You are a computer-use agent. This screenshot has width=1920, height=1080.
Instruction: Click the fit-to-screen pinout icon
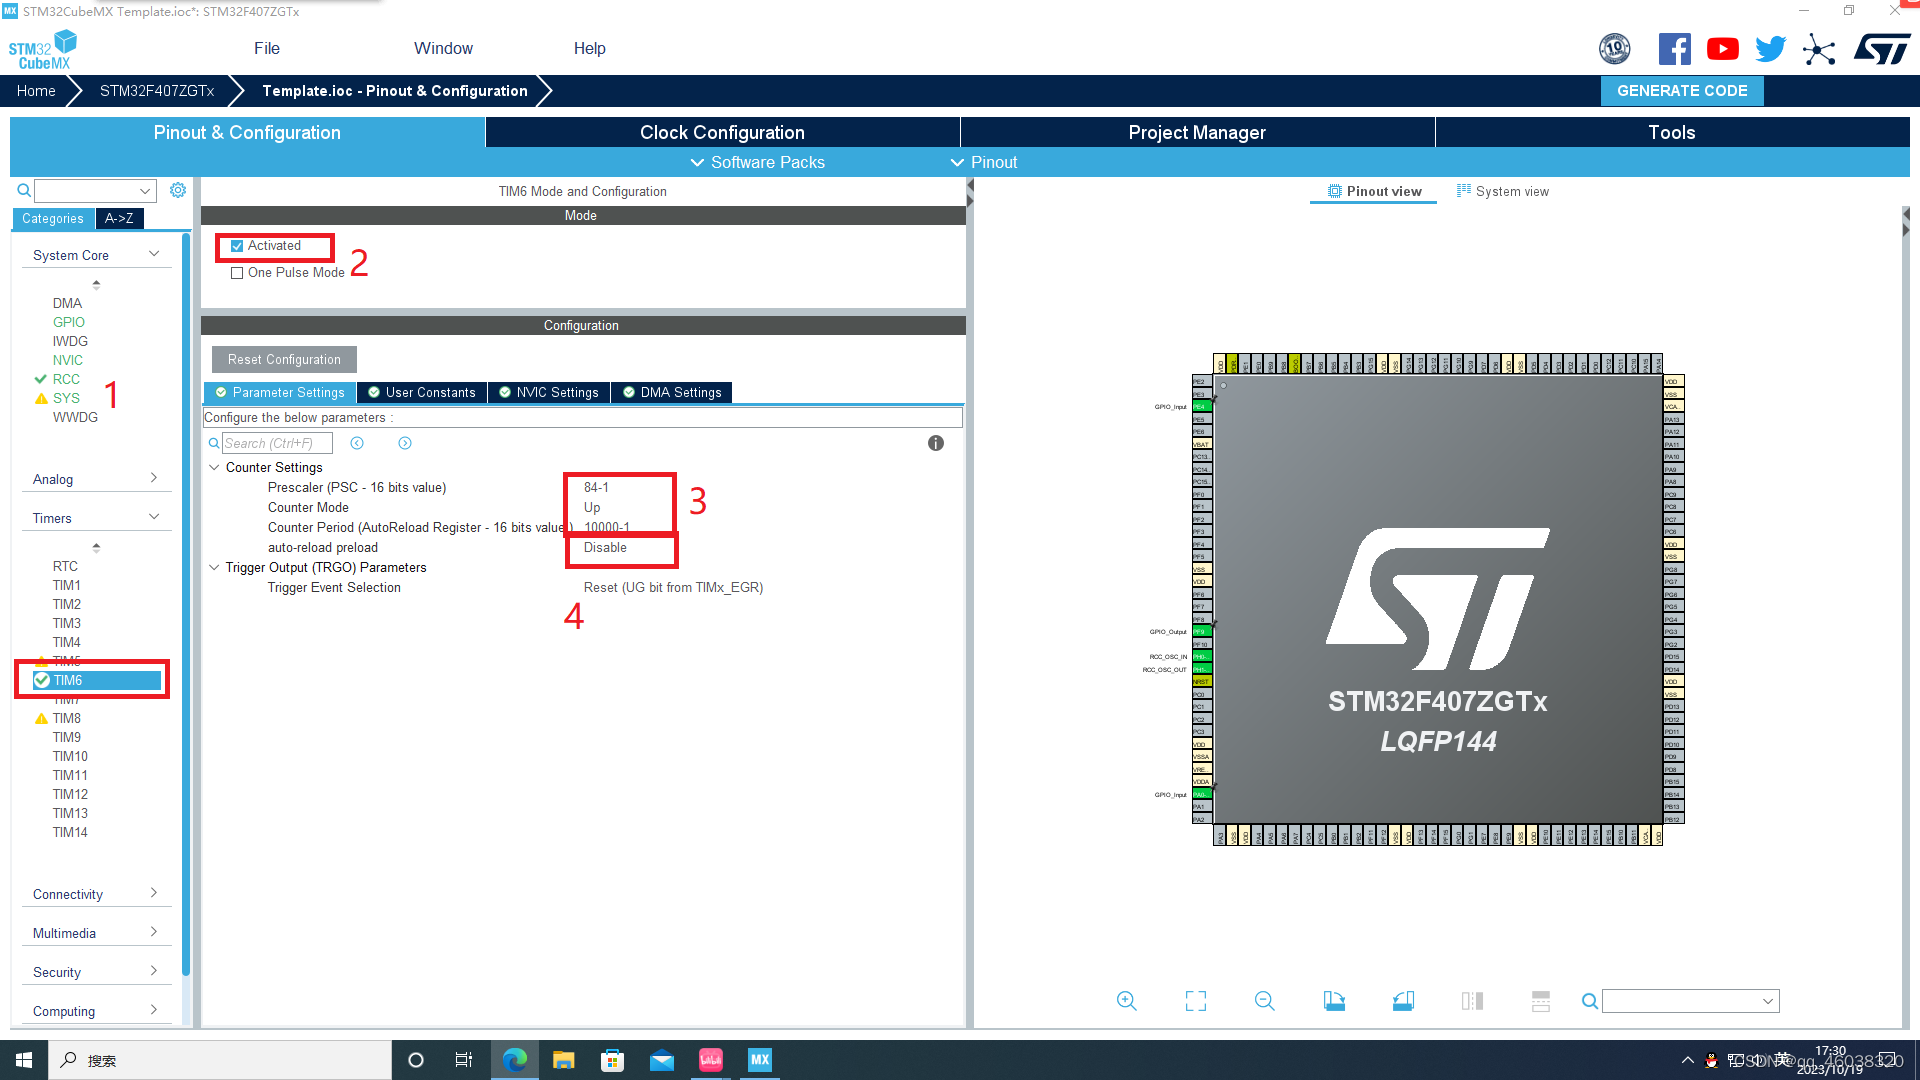click(x=1195, y=1001)
